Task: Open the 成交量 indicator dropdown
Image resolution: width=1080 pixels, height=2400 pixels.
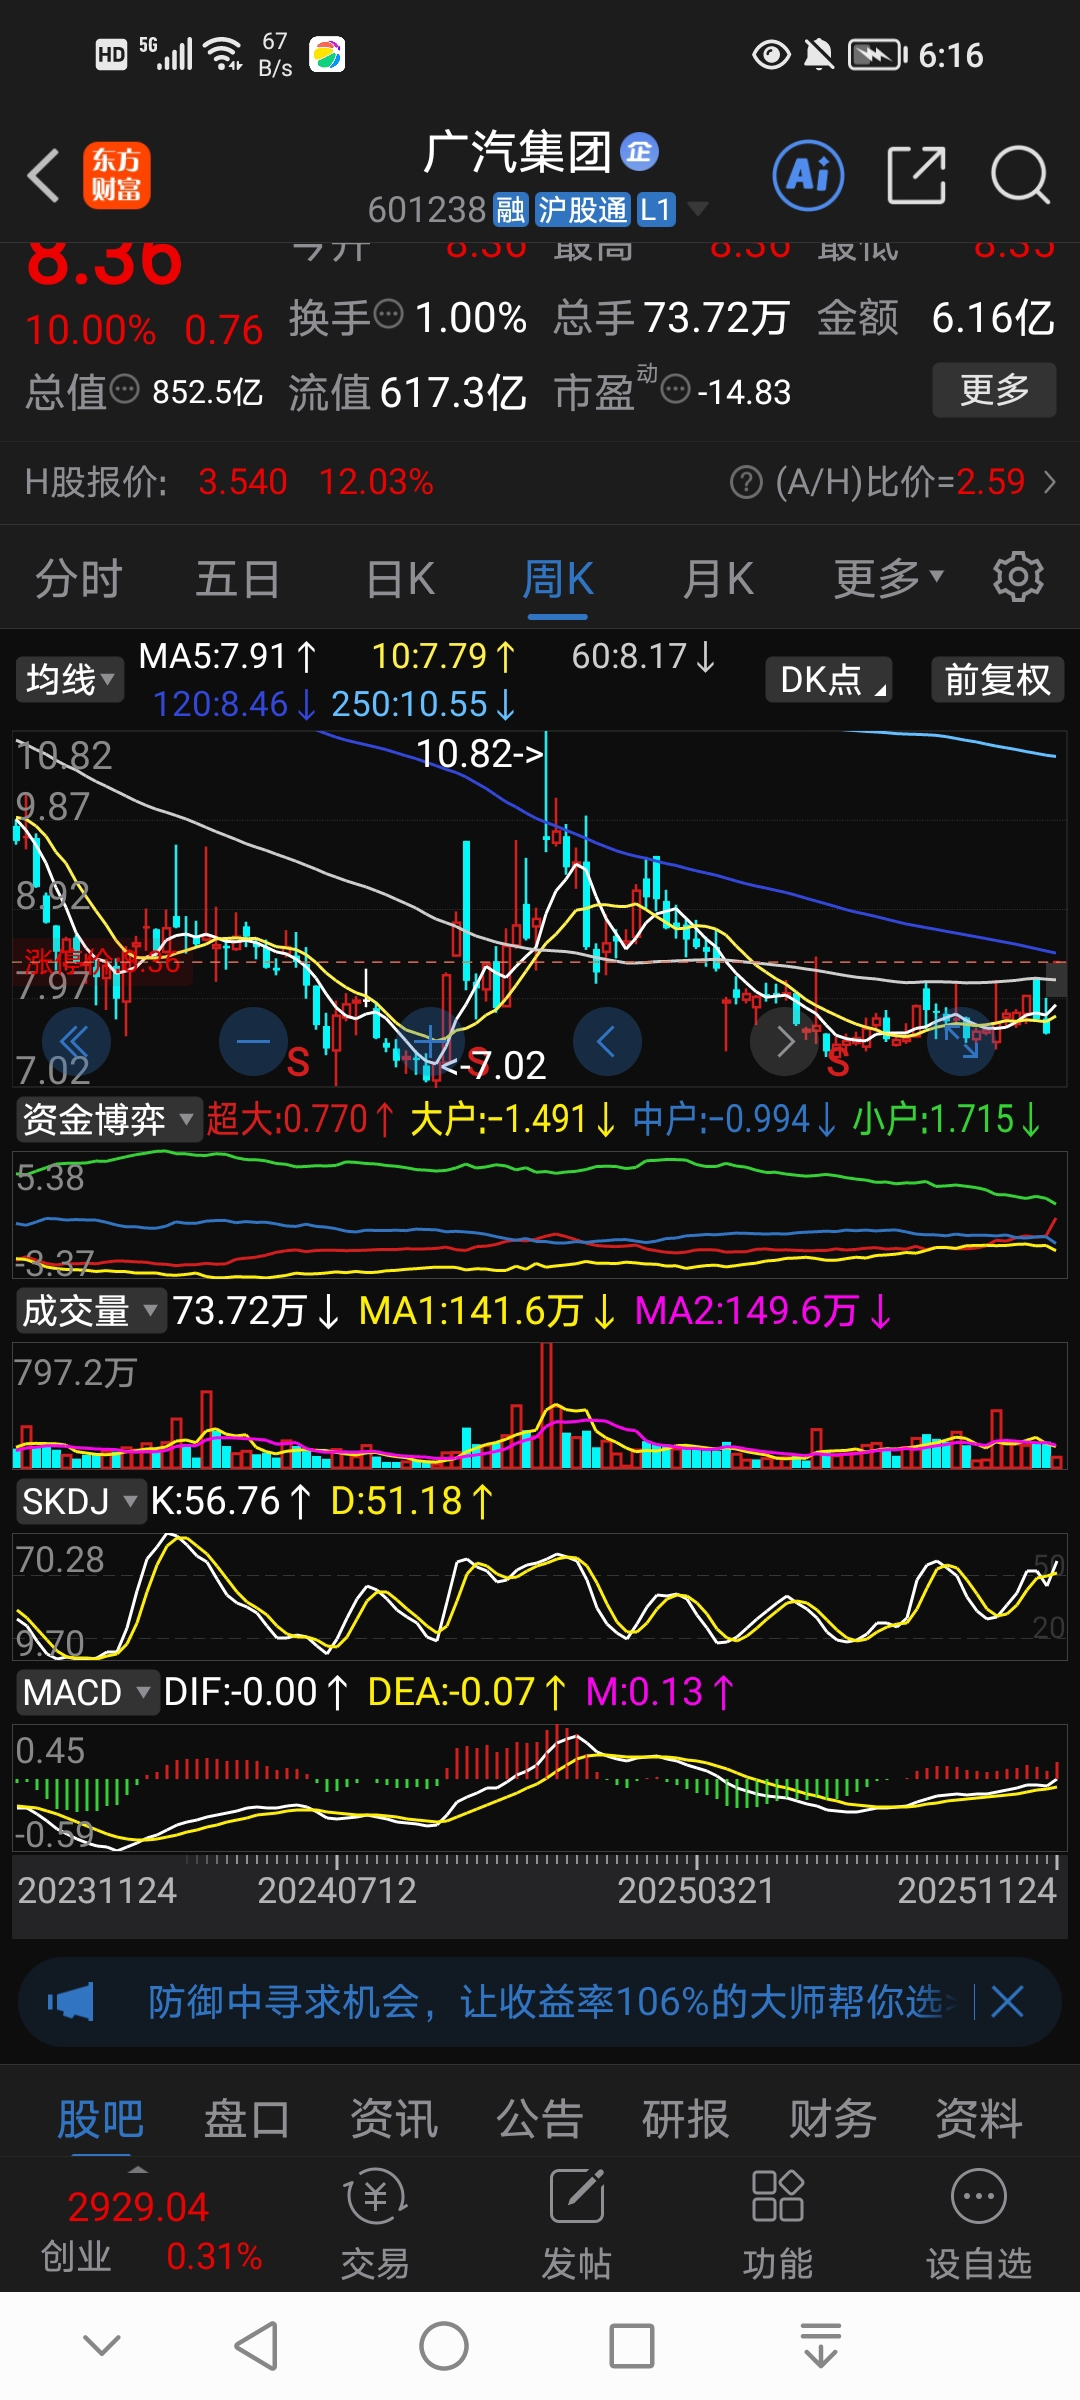Action: click(91, 1310)
